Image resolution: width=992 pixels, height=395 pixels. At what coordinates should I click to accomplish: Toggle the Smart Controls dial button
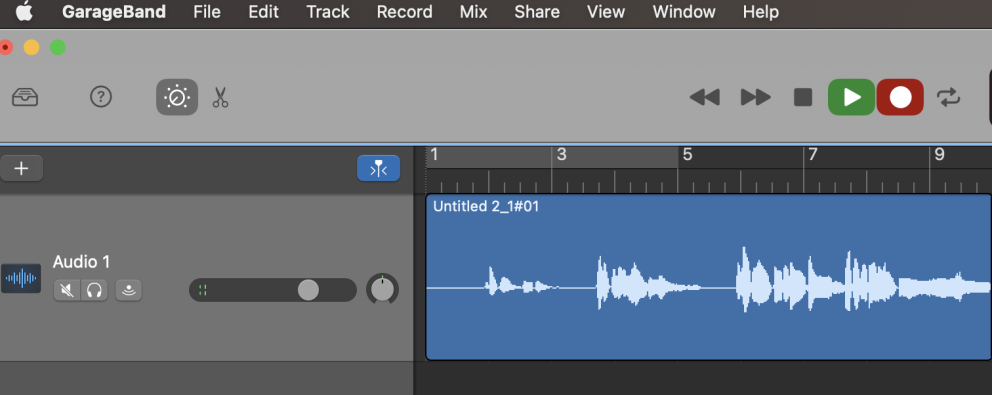click(x=177, y=97)
